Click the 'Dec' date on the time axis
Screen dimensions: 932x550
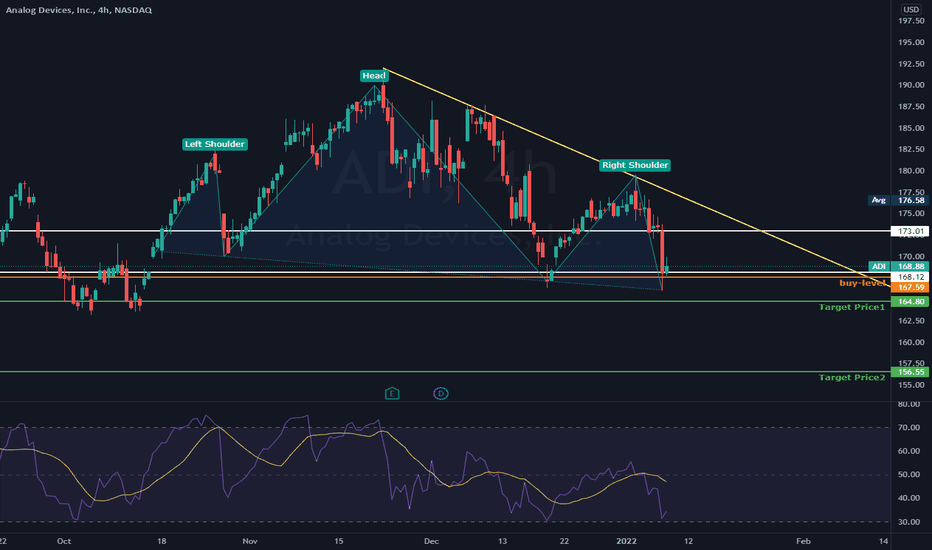point(432,541)
